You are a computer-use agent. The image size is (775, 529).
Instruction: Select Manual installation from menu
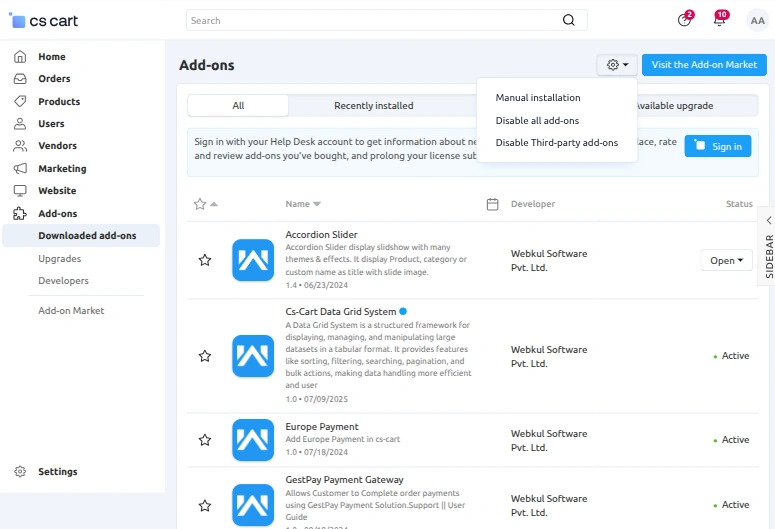[x=538, y=98]
